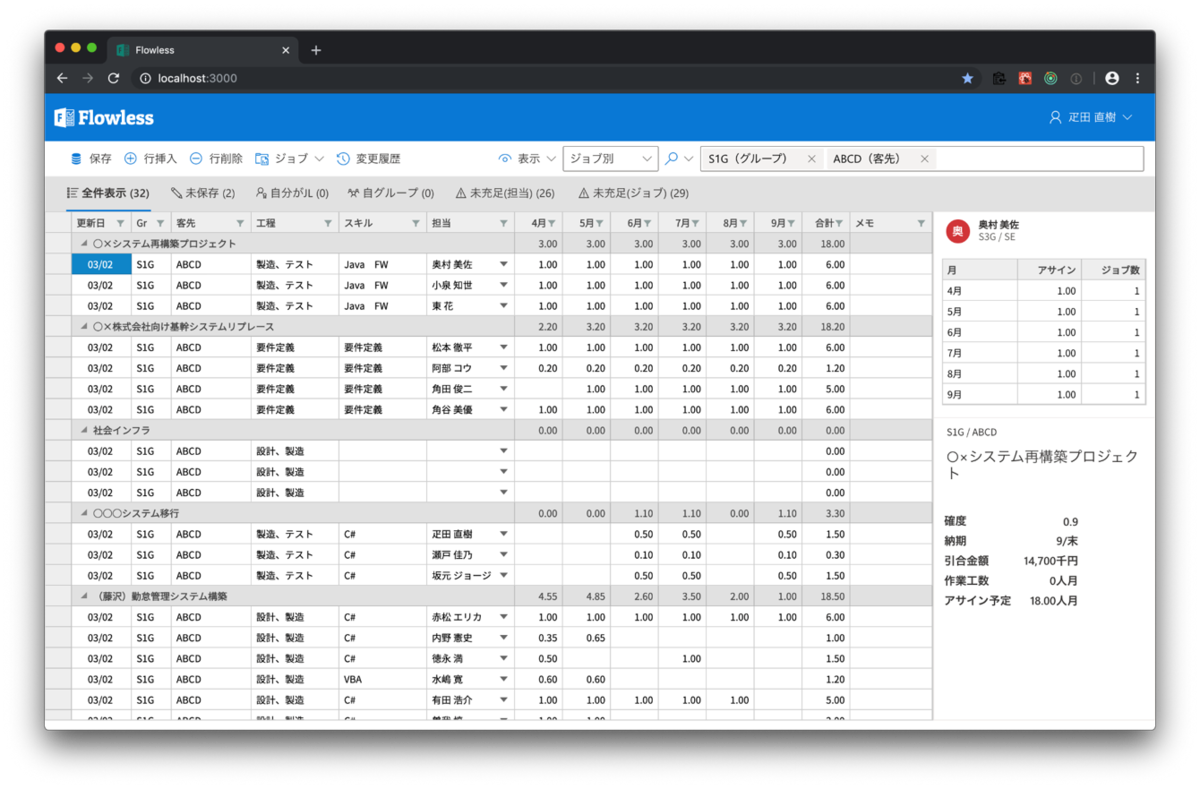1200x789 pixels.
Task: Click the save (保存) database icon
Action: click(x=76, y=159)
